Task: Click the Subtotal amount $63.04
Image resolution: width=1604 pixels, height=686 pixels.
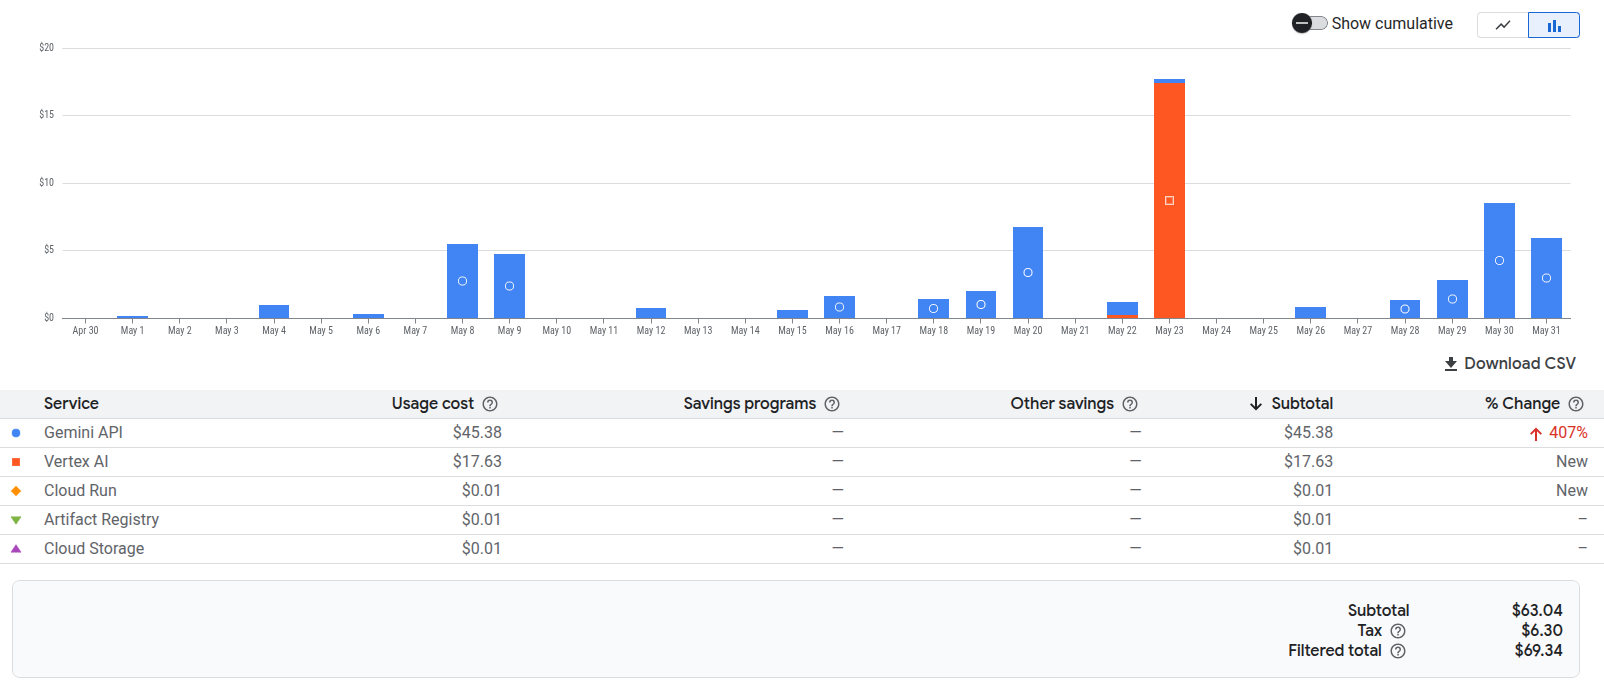Action: point(1537,610)
